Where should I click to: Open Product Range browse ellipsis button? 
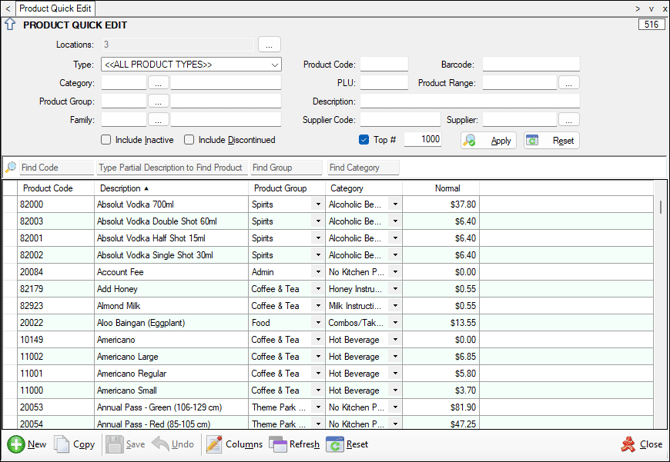[x=569, y=83]
